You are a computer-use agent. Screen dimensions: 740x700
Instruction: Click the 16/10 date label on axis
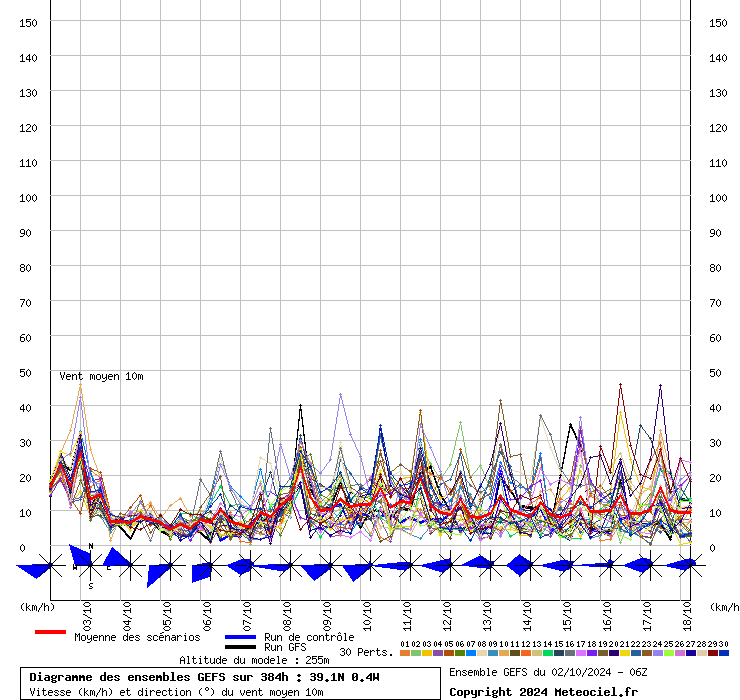point(607,611)
